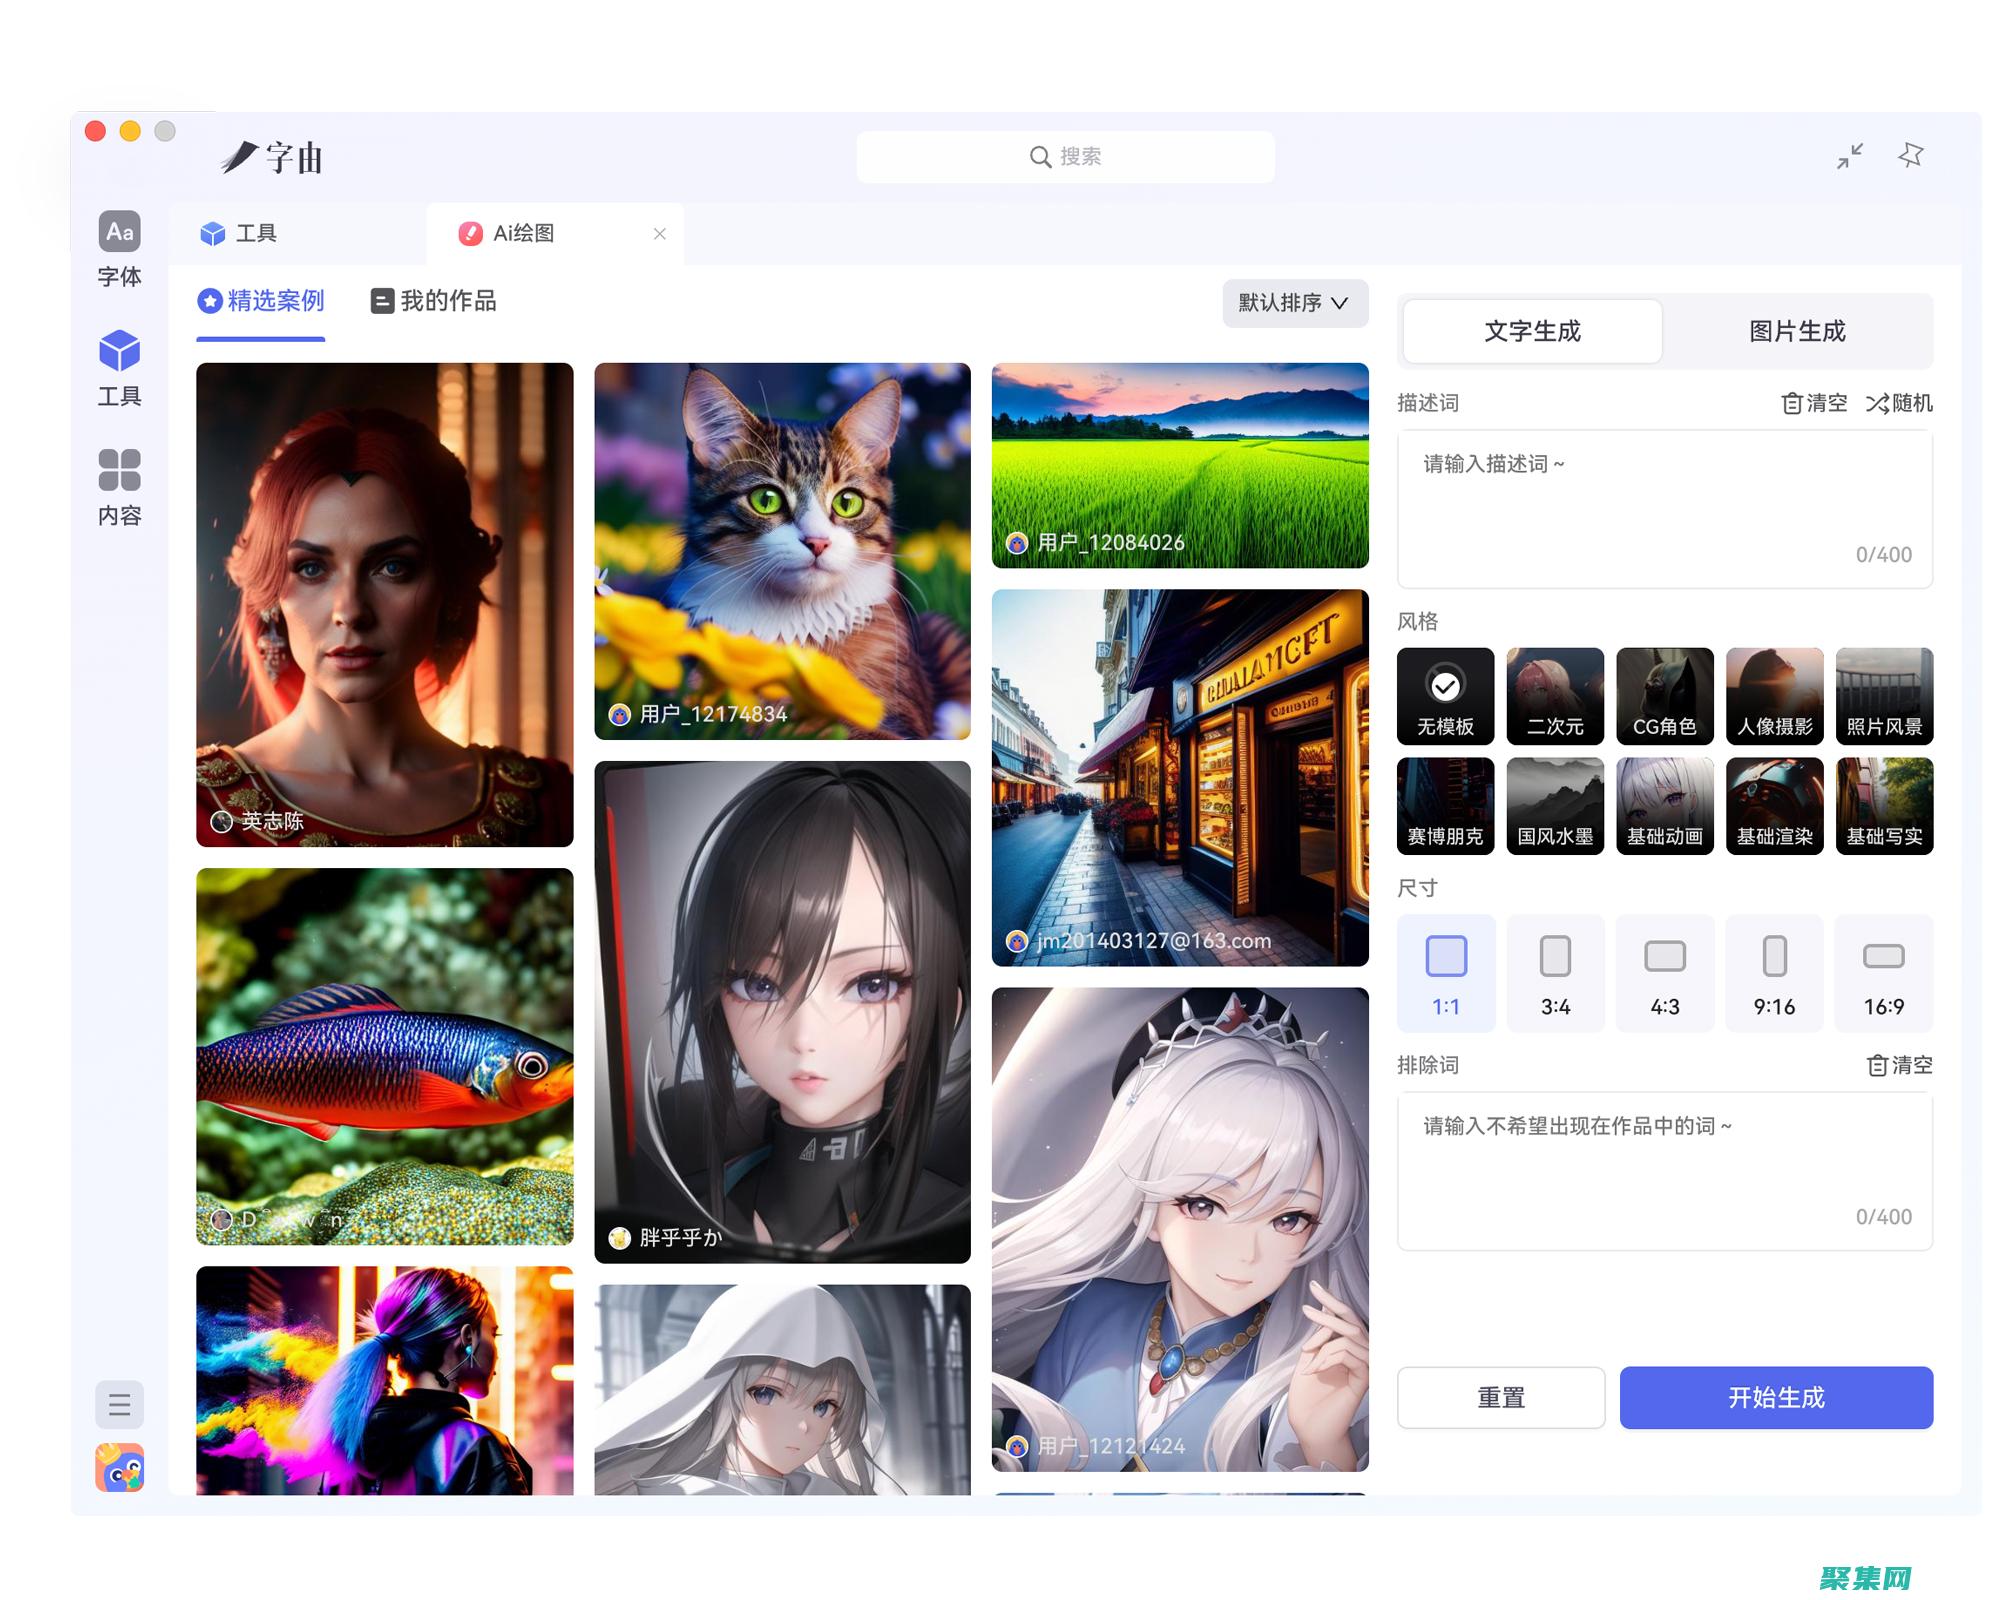This screenshot has height=1600, width=2000.
Task: Clear the 描述词 with 清空 trash icon
Action: click(x=1792, y=403)
